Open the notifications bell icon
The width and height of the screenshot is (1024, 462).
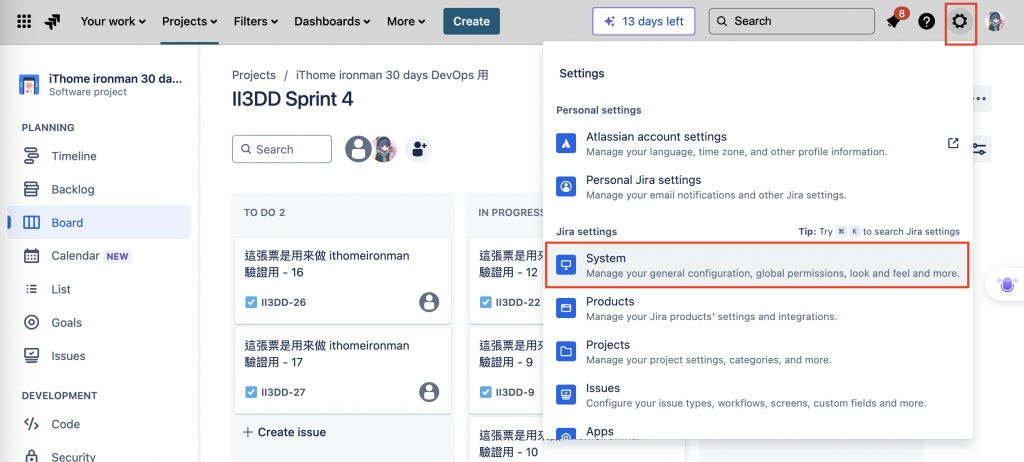(893, 22)
